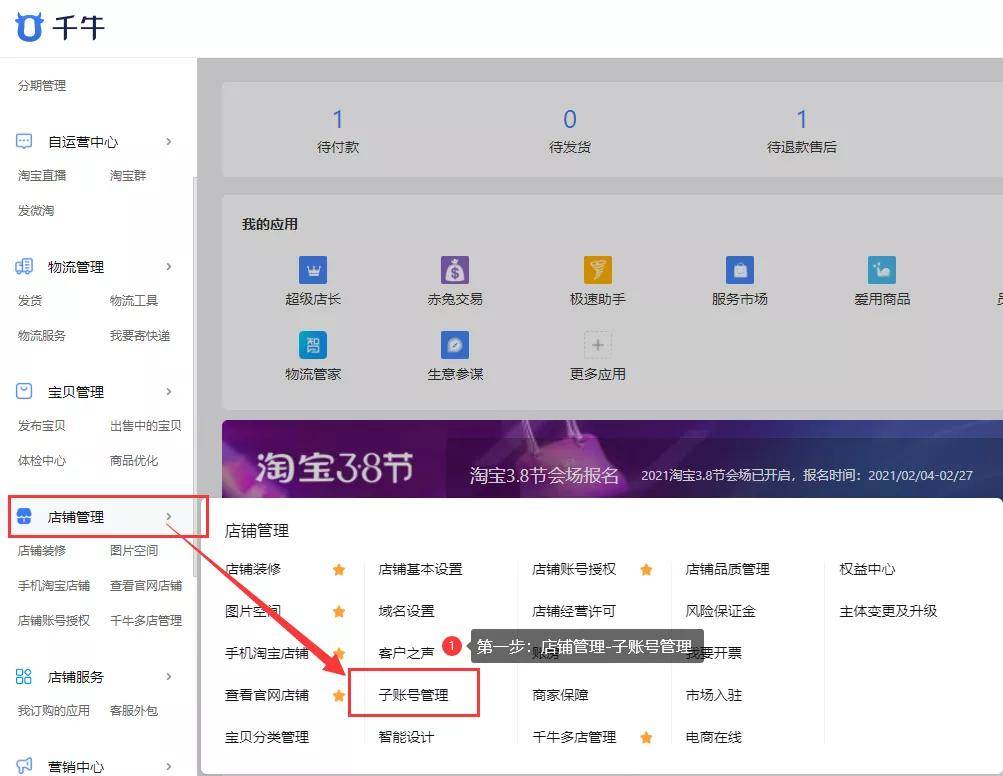This screenshot has width=1003, height=776.
Task: Open 权益中心 from the flyout
Action: (x=867, y=569)
